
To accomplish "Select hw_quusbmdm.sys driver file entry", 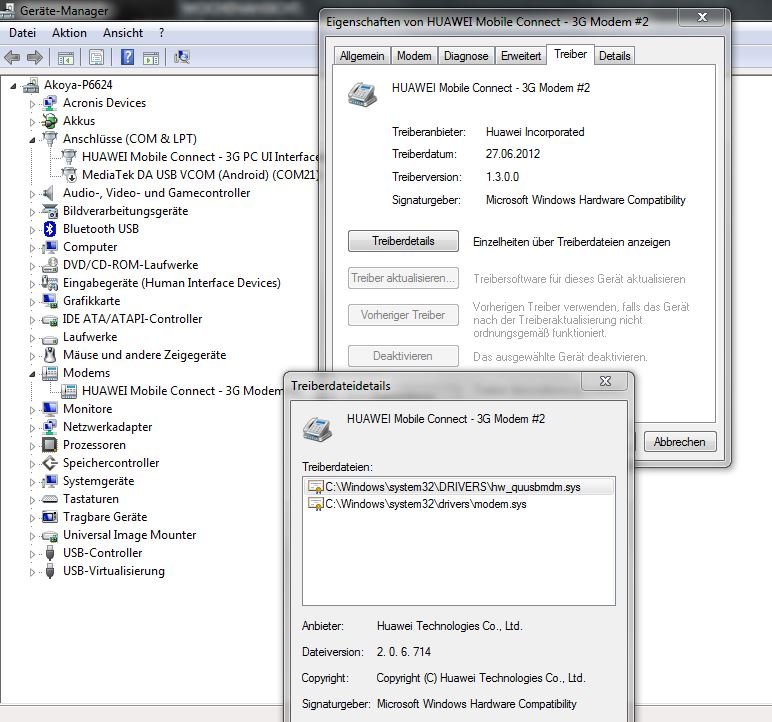I will point(459,487).
